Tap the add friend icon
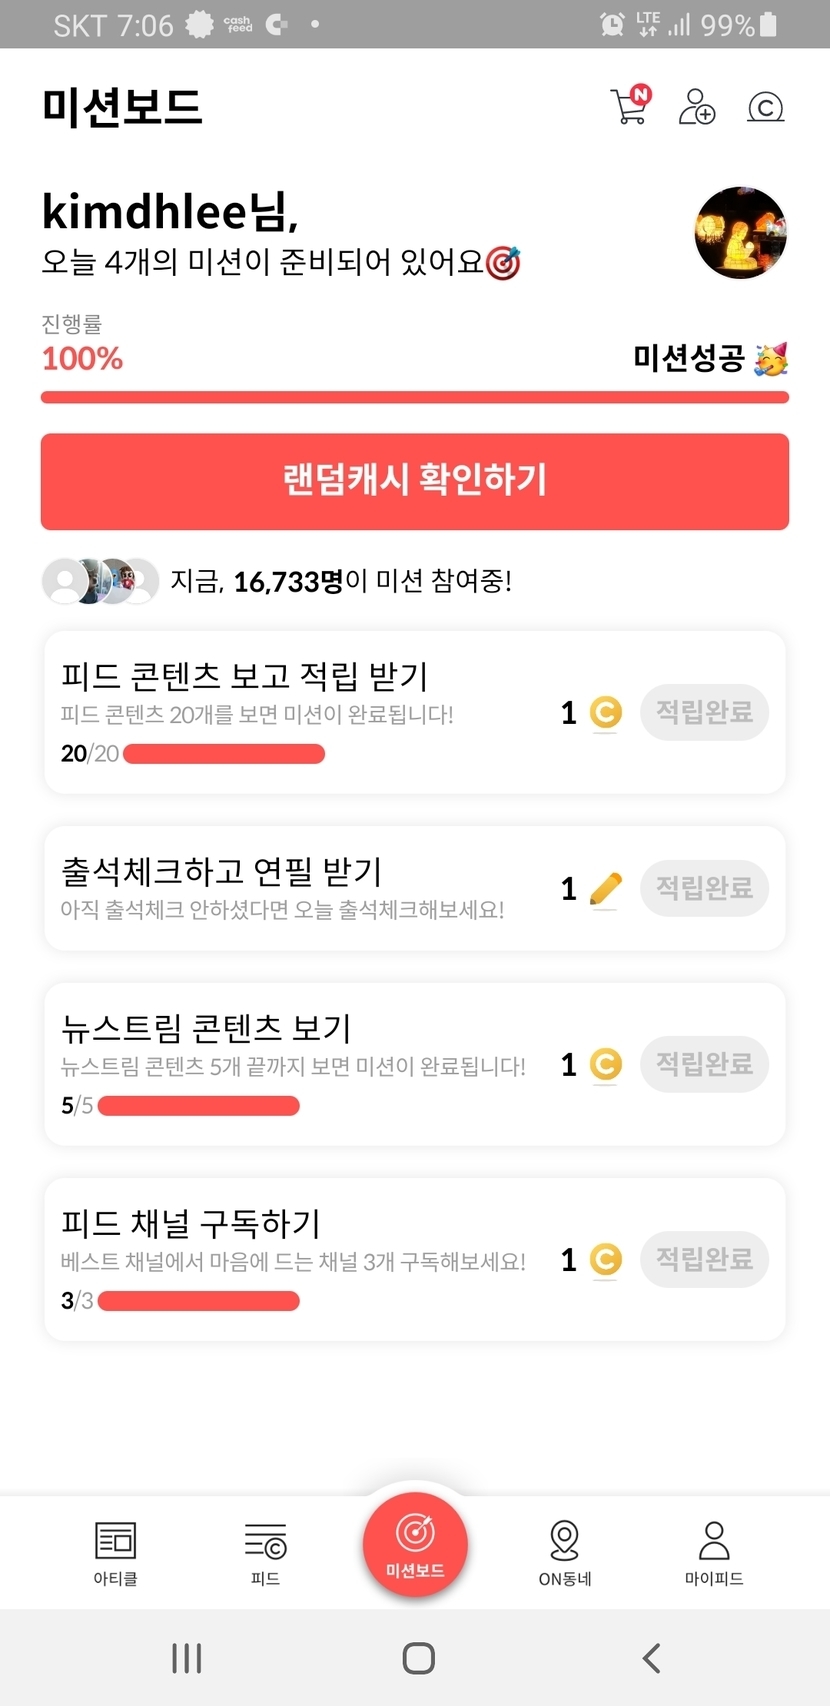The height and width of the screenshot is (1706, 830). (x=696, y=106)
